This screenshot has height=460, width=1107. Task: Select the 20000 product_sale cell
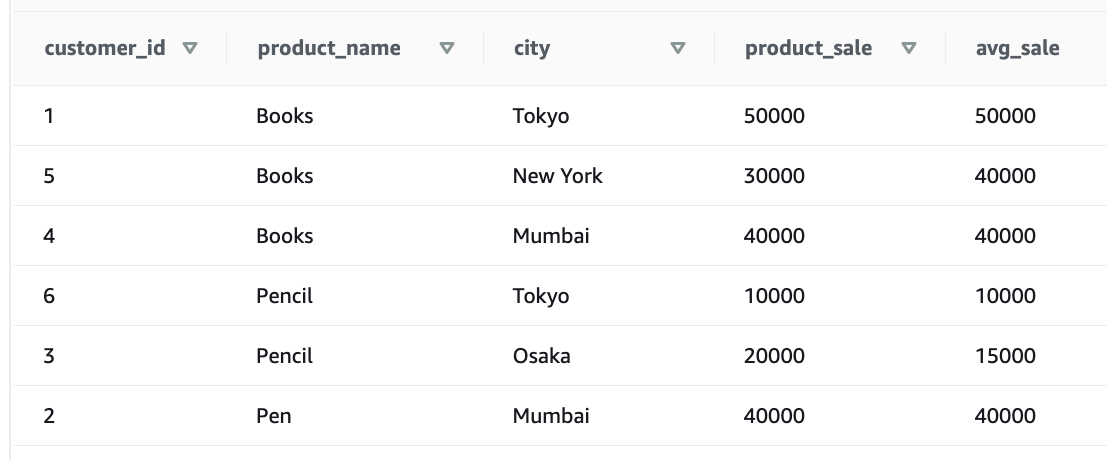[774, 356]
